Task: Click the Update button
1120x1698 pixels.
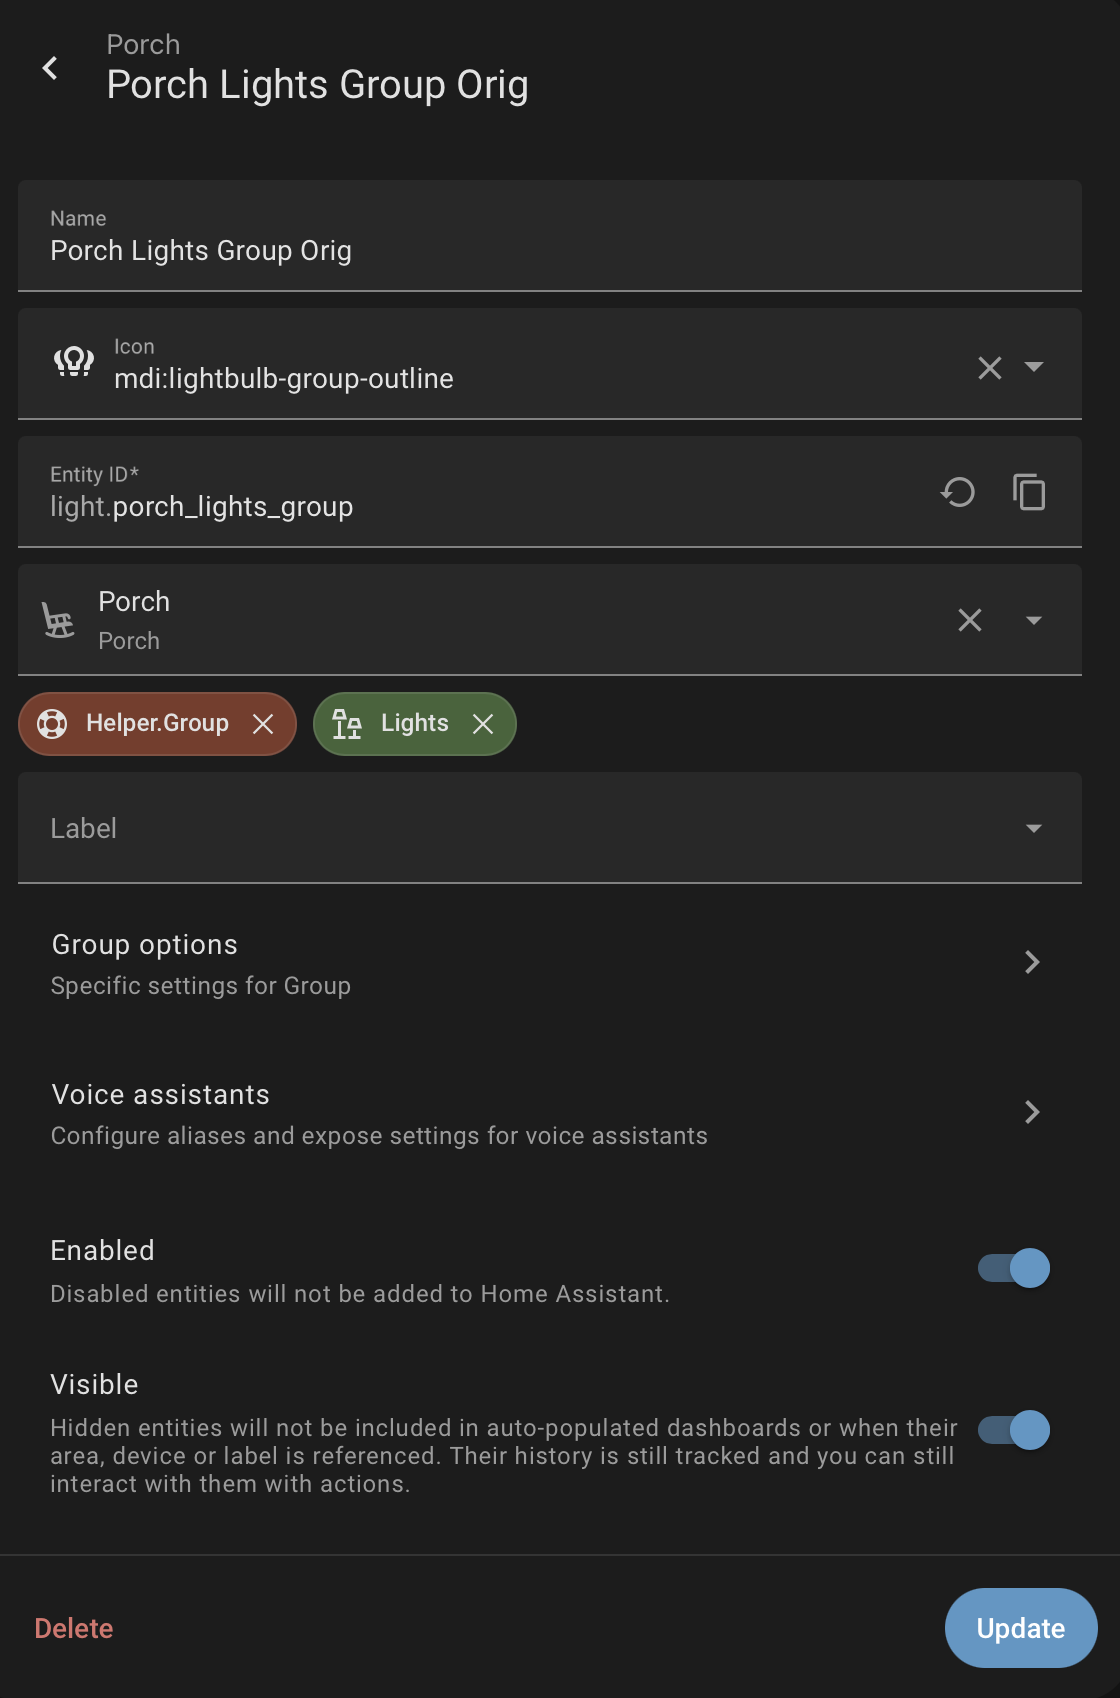Action: click(x=1020, y=1628)
